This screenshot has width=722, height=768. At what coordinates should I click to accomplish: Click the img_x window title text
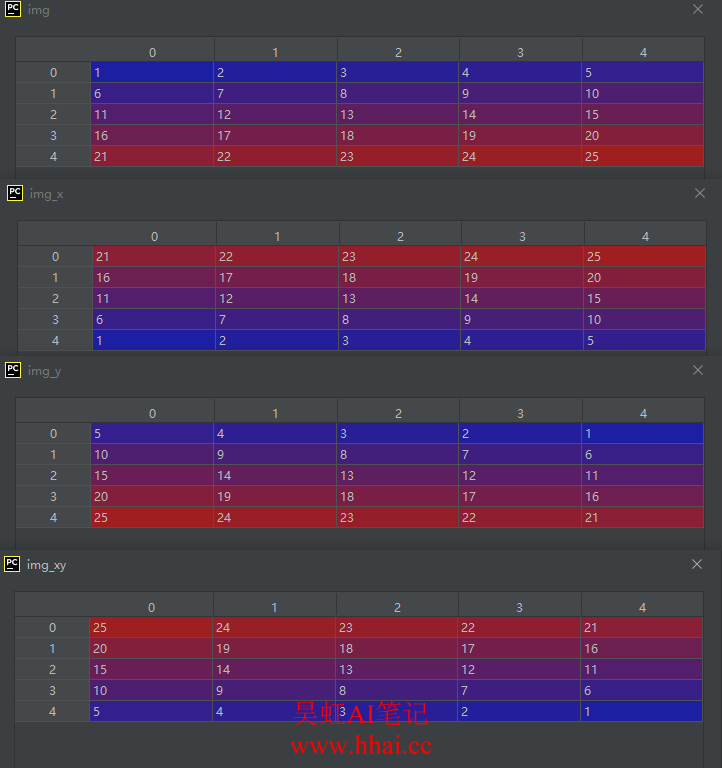pyautogui.click(x=46, y=194)
